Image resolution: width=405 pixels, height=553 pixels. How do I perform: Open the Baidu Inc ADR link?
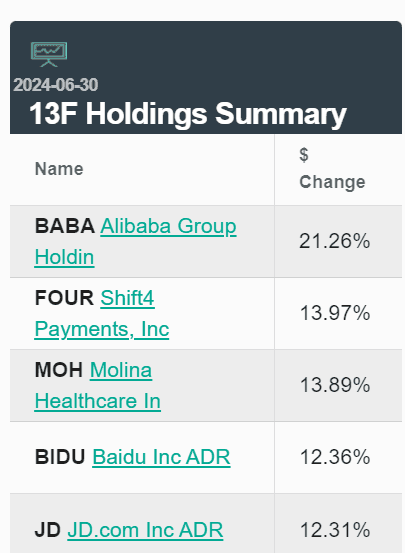(161, 457)
